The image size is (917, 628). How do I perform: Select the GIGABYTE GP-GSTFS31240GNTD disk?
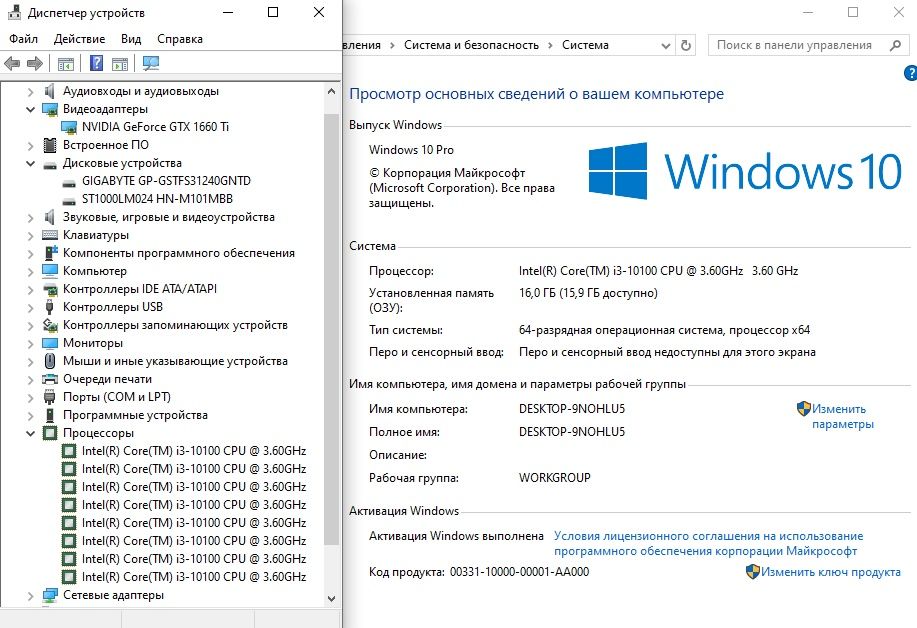coord(166,181)
